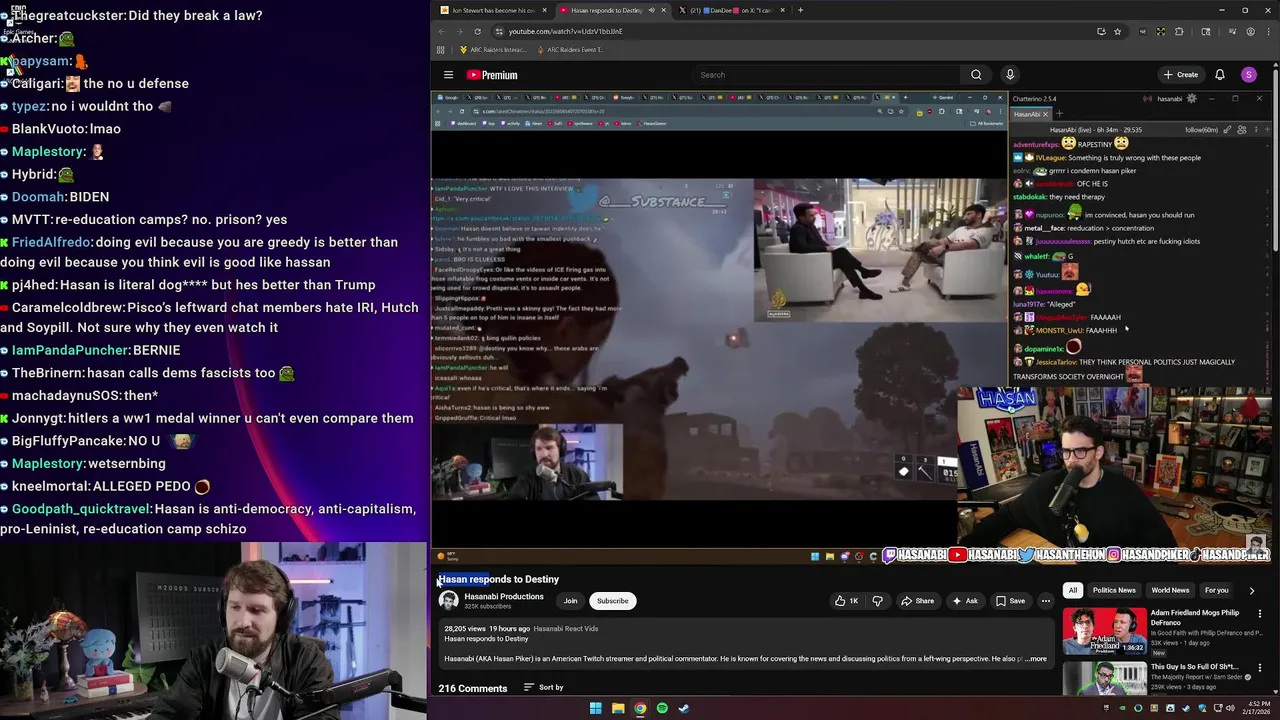Click the Join channel button
The width and height of the screenshot is (1280, 720).
[x=570, y=601]
